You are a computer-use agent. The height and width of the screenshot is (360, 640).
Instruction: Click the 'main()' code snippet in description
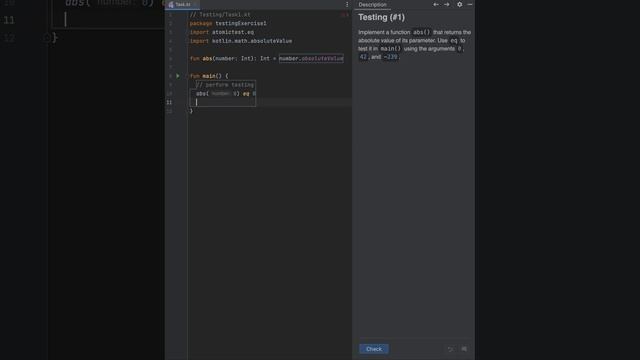point(391,49)
